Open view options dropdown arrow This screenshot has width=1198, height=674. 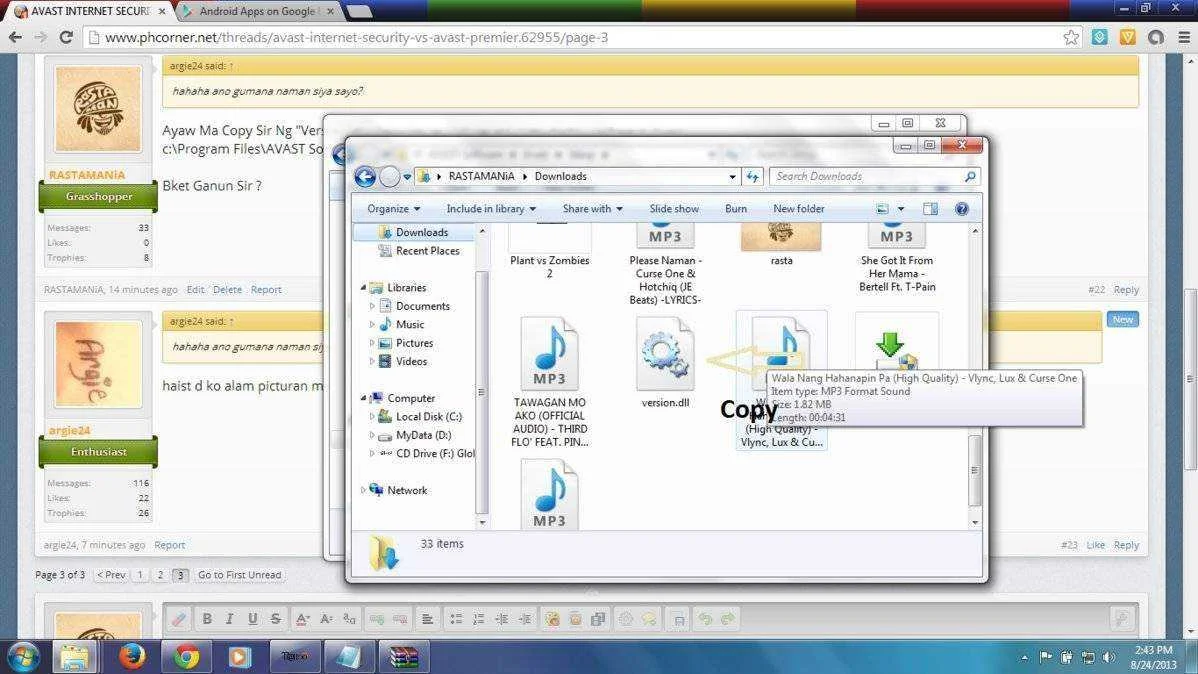pos(901,209)
